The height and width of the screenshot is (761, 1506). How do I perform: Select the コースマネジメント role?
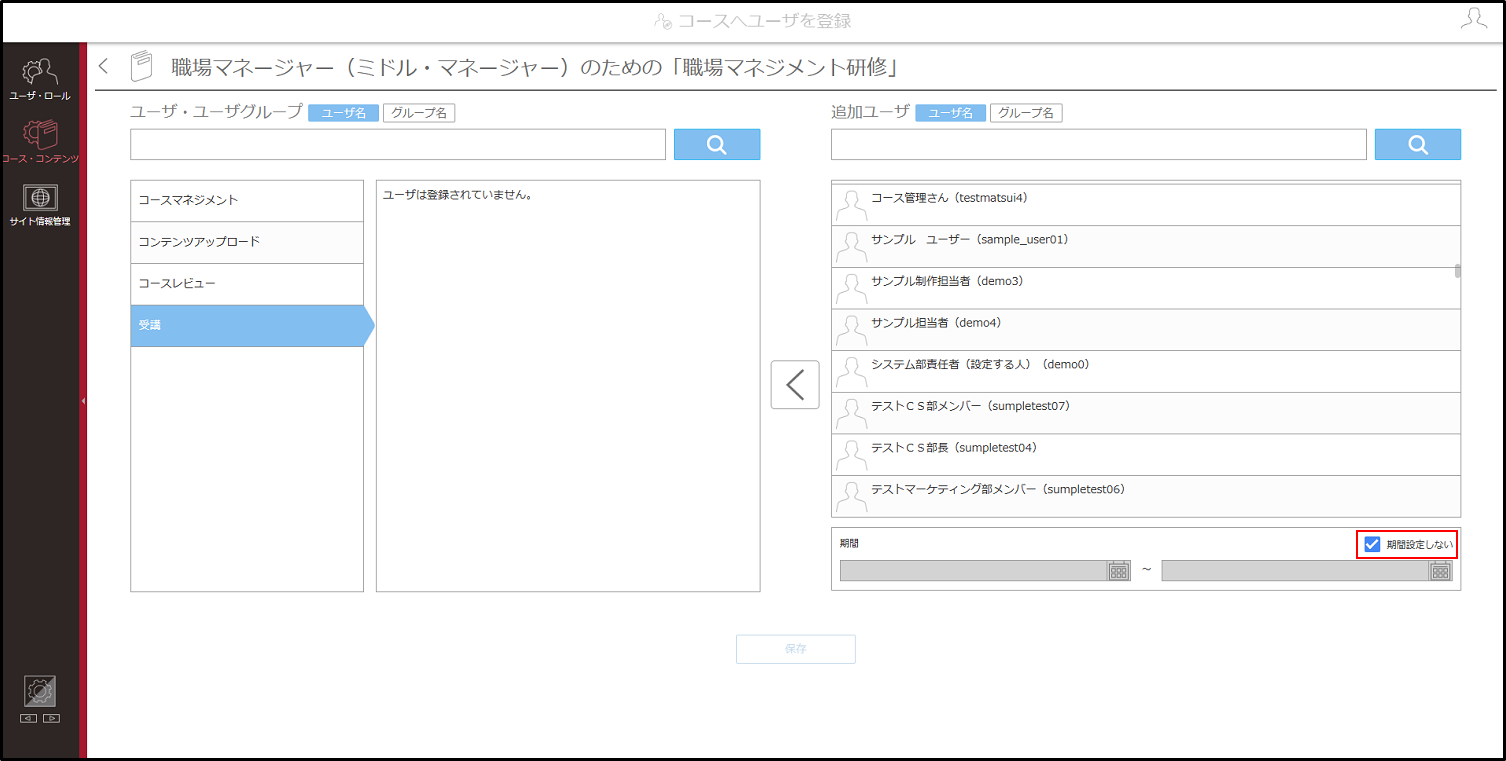(247, 200)
